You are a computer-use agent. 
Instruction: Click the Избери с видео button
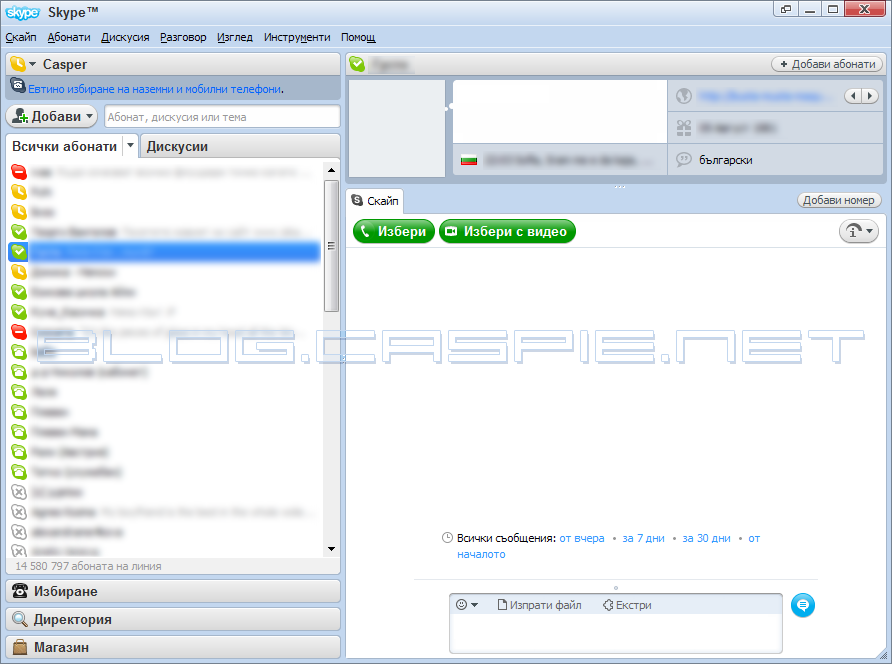507,232
